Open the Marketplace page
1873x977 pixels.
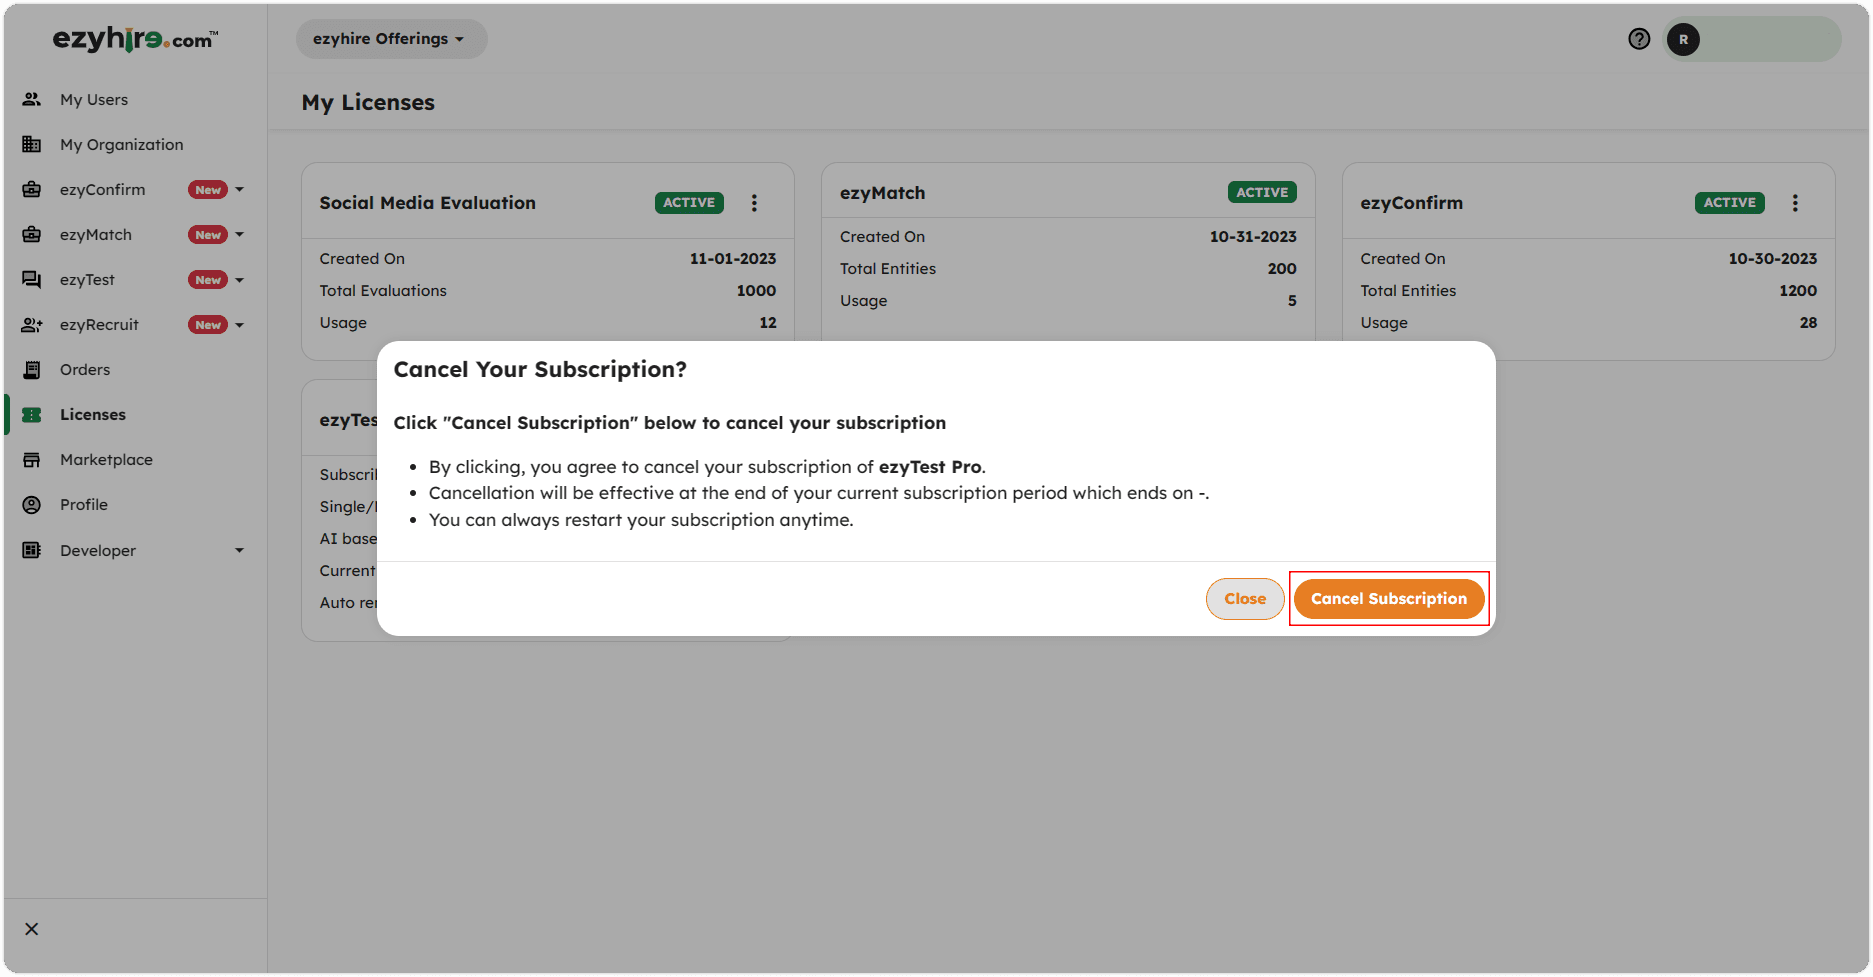(106, 460)
